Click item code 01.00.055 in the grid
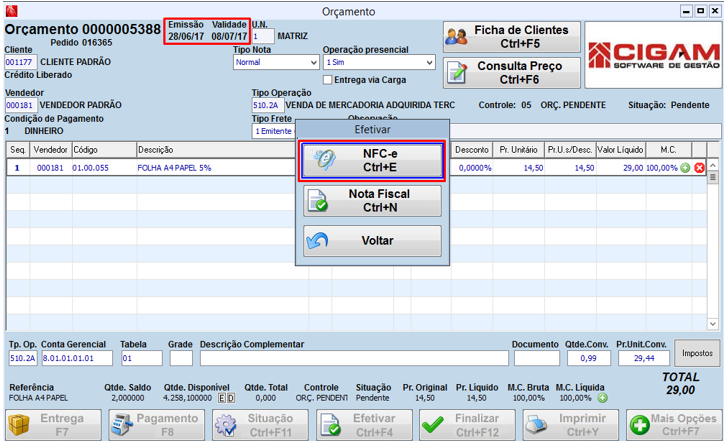This screenshot has height=441, width=725. (90, 168)
